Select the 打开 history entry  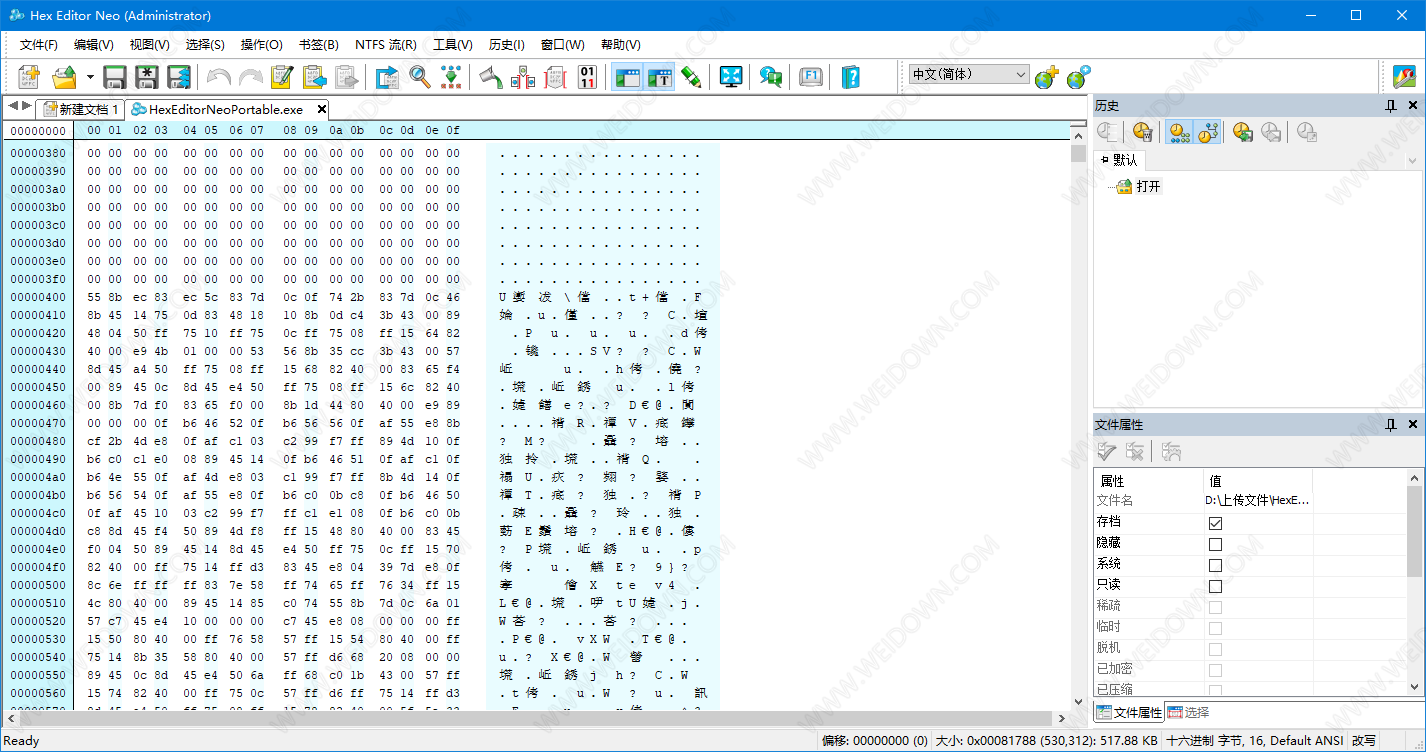coord(1148,186)
